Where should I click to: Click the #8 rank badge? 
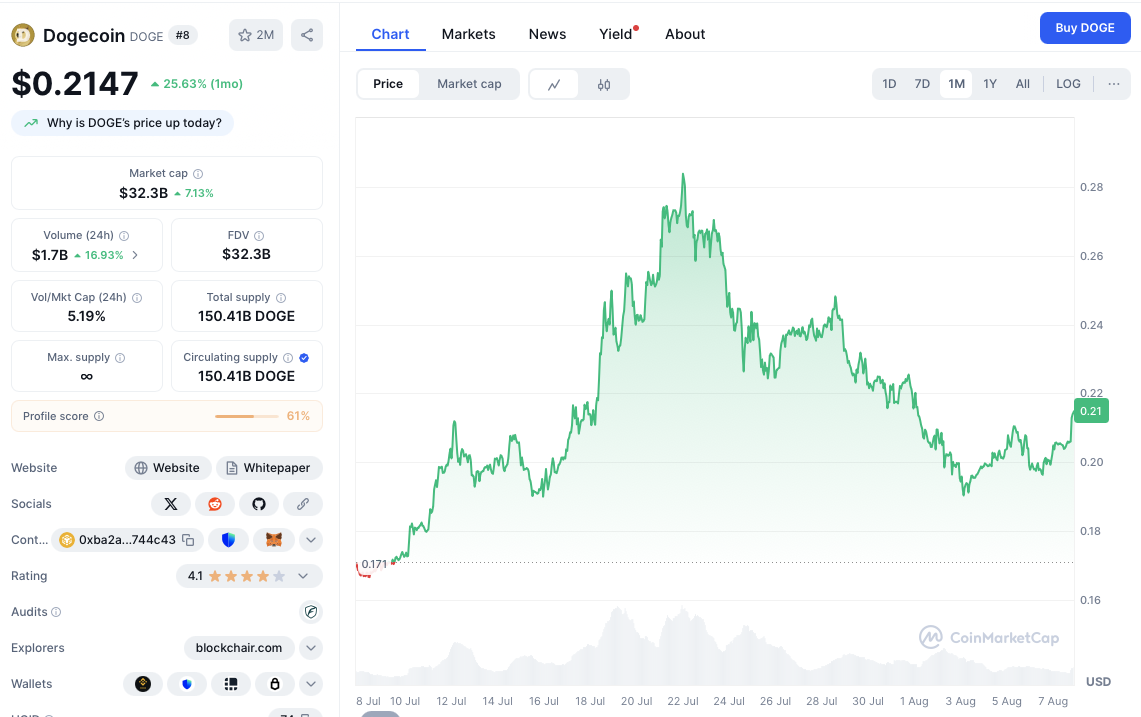coord(183,35)
